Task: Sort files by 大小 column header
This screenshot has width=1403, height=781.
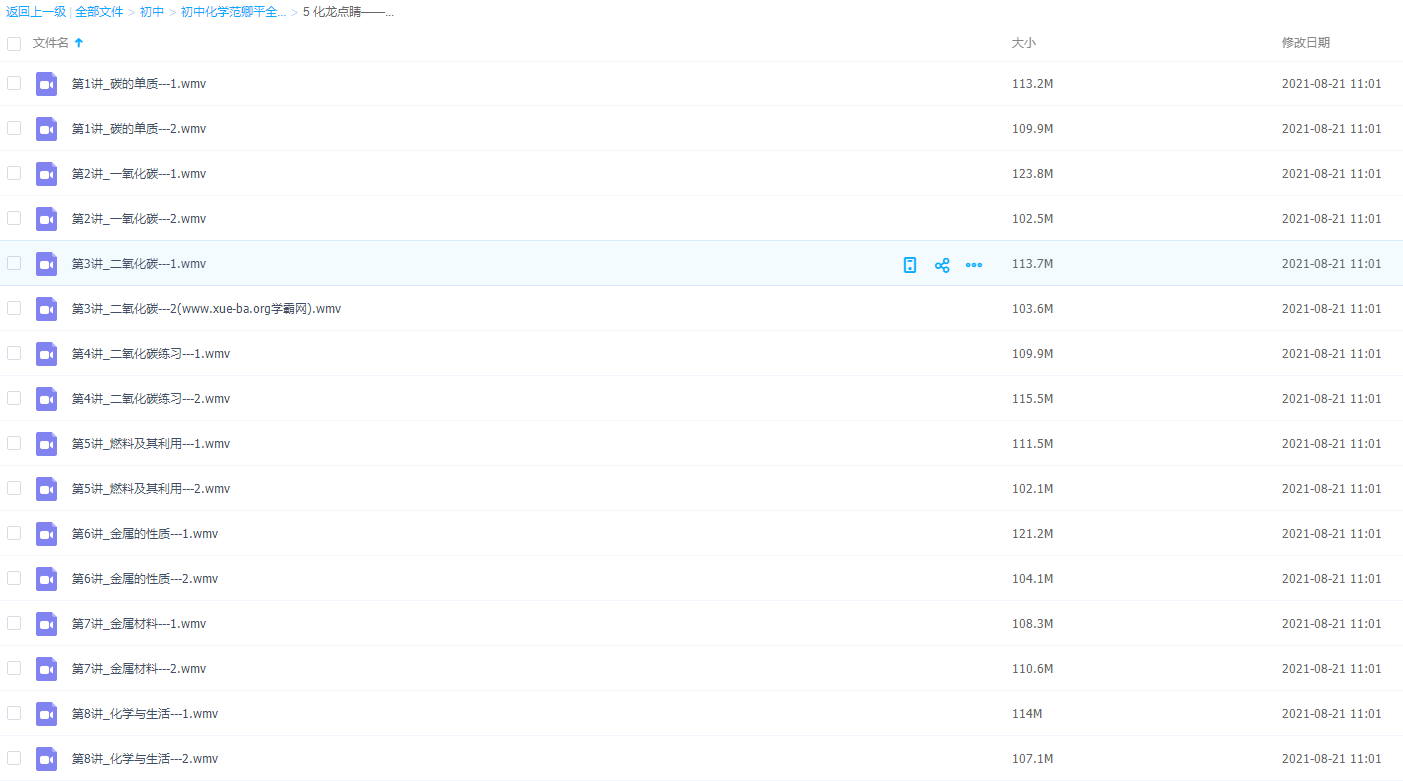Action: pyautogui.click(x=1023, y=43)
